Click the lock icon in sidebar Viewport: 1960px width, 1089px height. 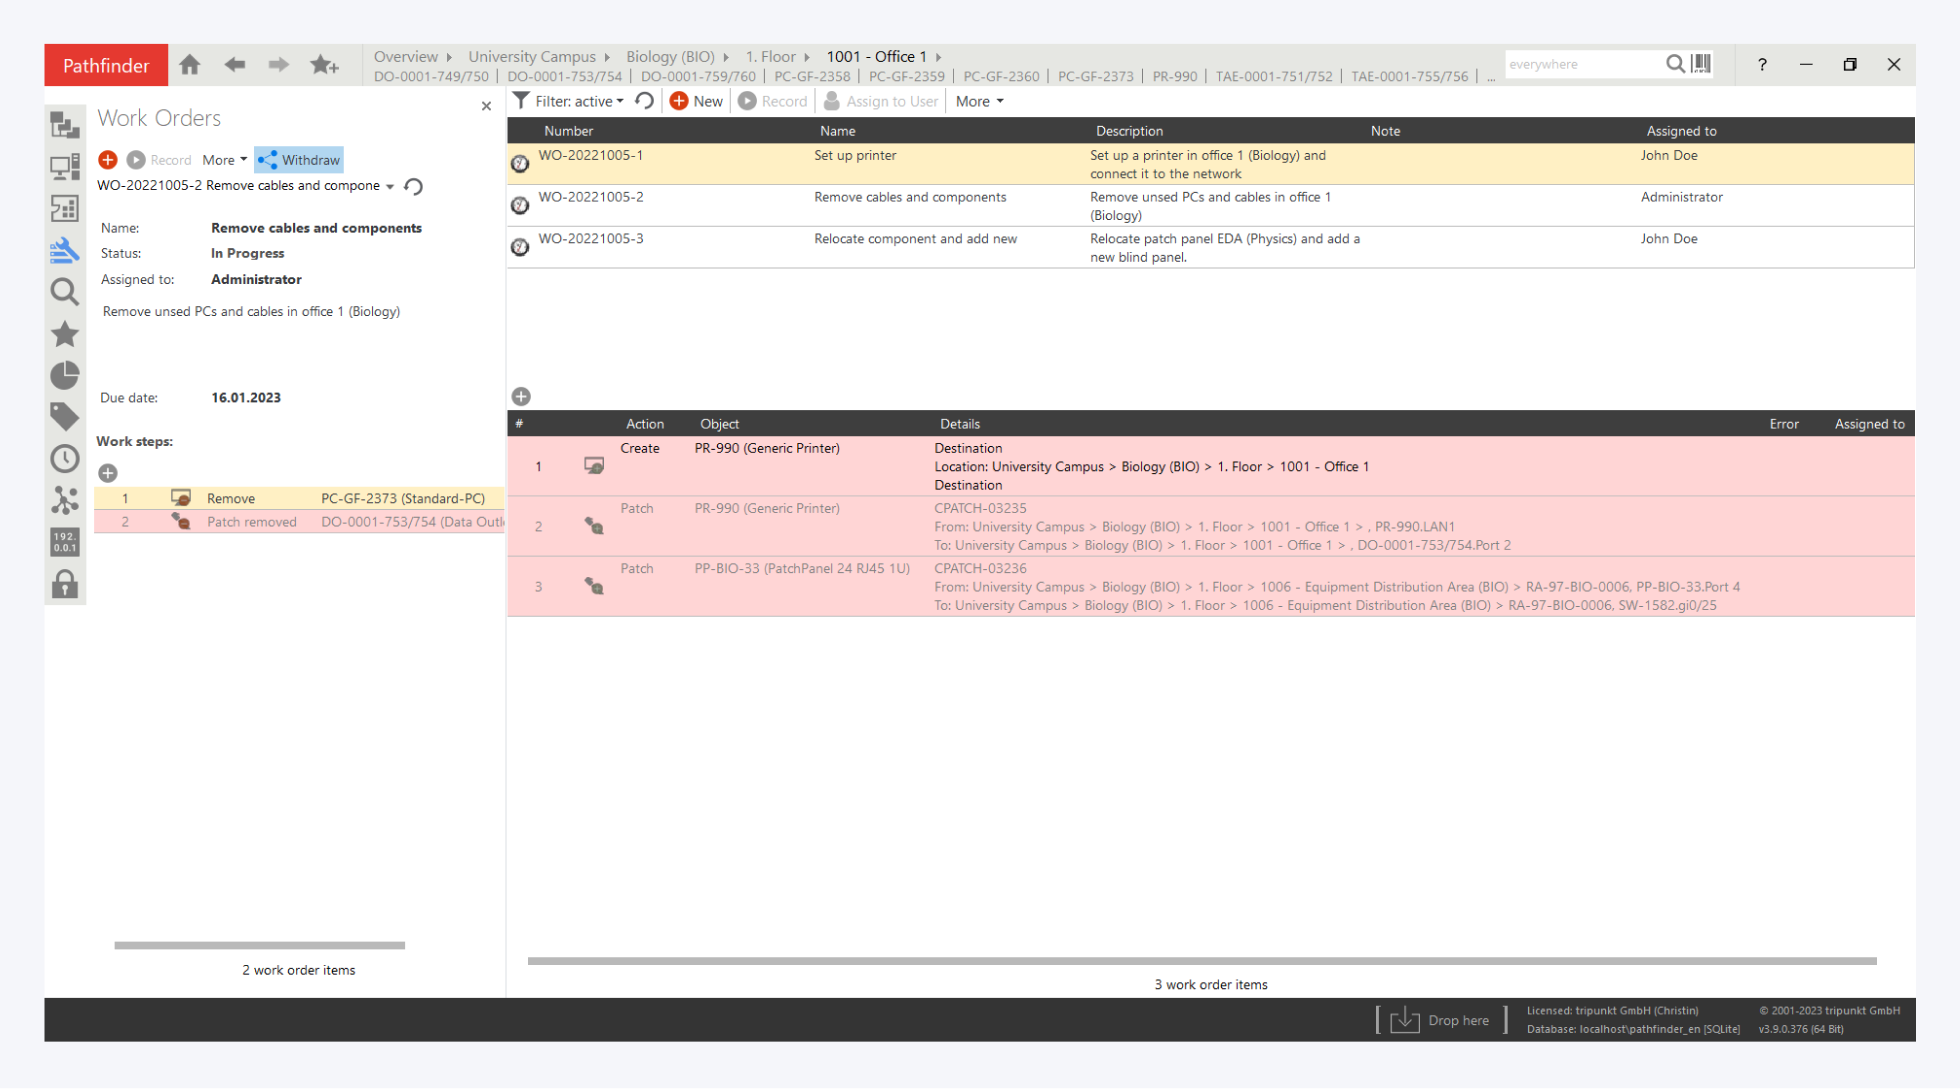point(64,583)
